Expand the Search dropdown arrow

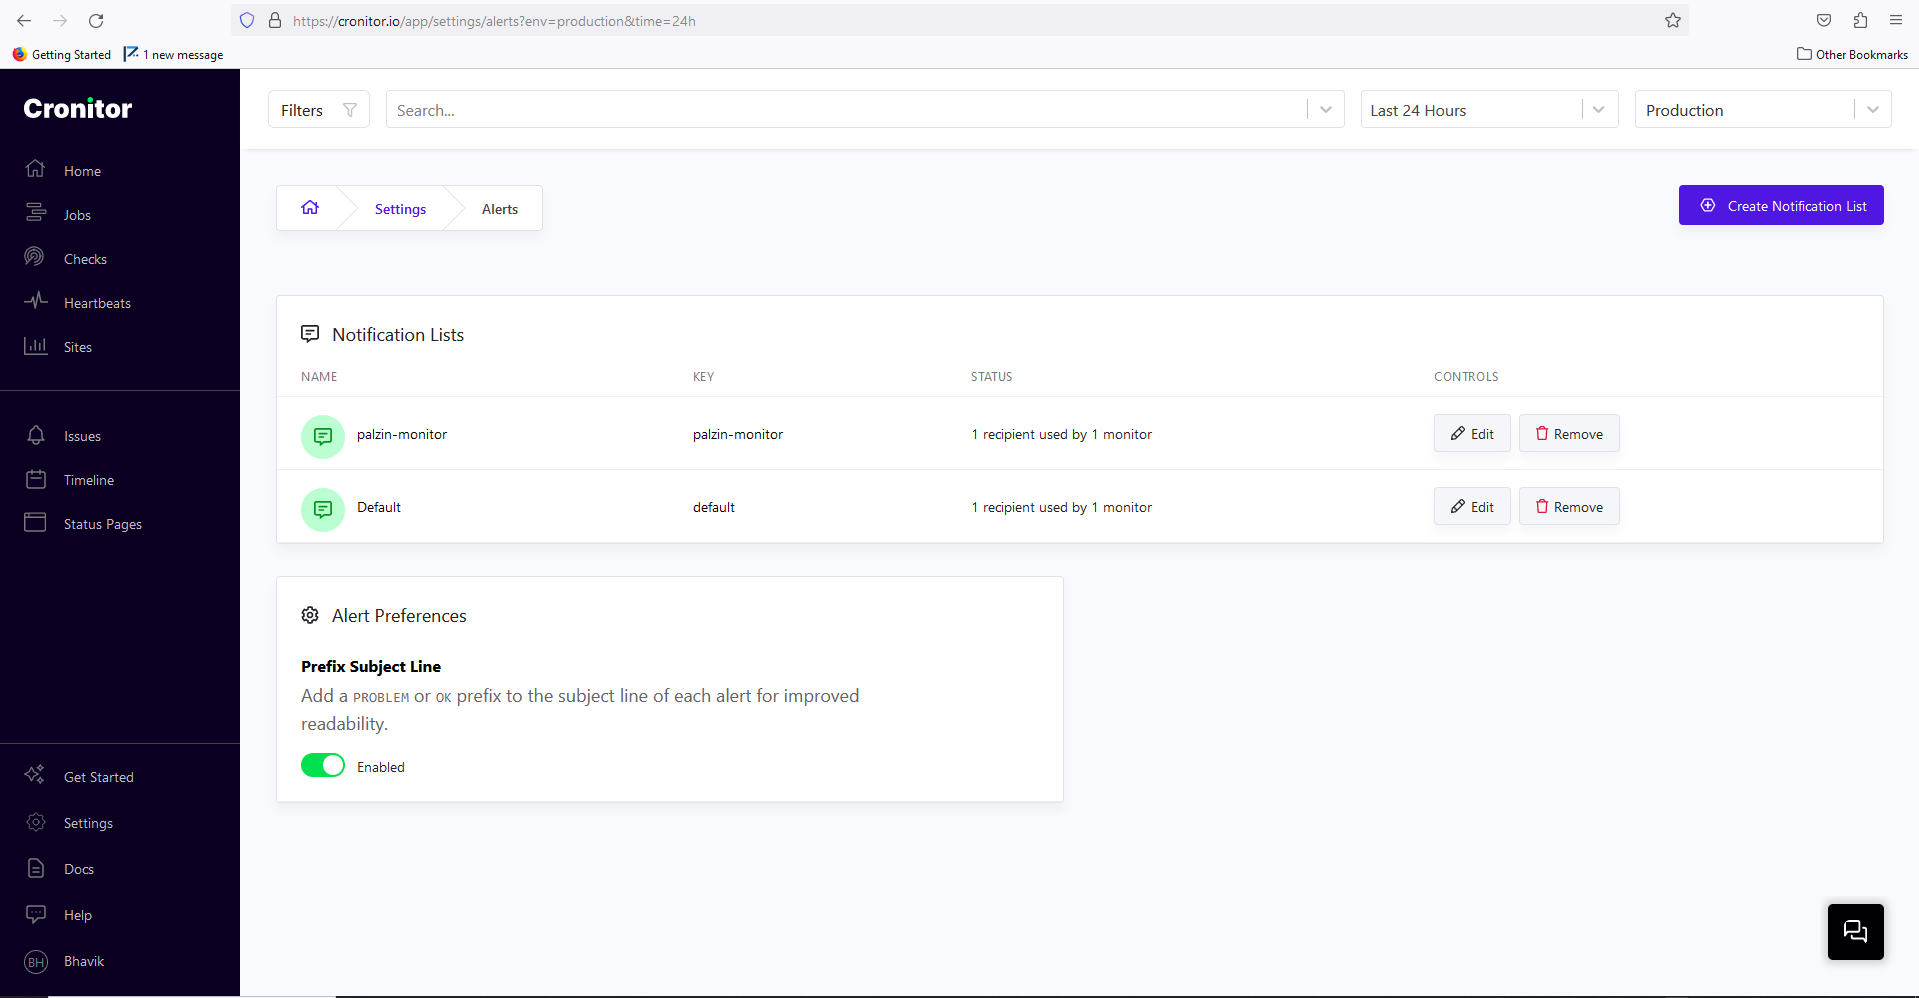pyautogui.click(x=1326, y=110)
